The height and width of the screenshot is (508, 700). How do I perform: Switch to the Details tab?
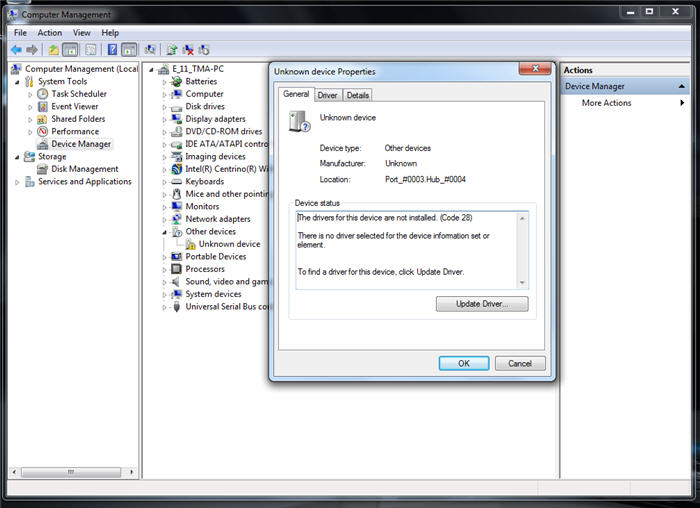(x=358, y=95)
